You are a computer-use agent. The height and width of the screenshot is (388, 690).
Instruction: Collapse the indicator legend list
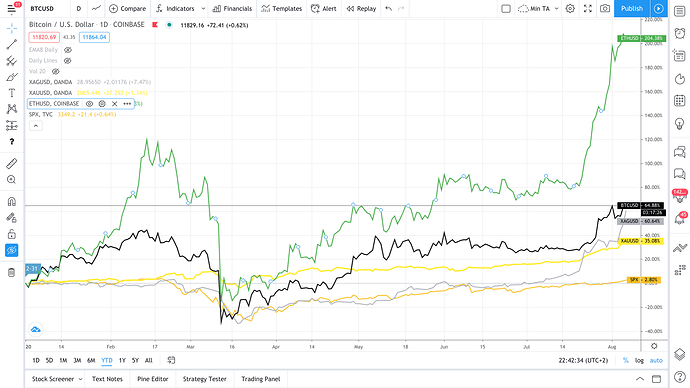(x=36, y=126)
